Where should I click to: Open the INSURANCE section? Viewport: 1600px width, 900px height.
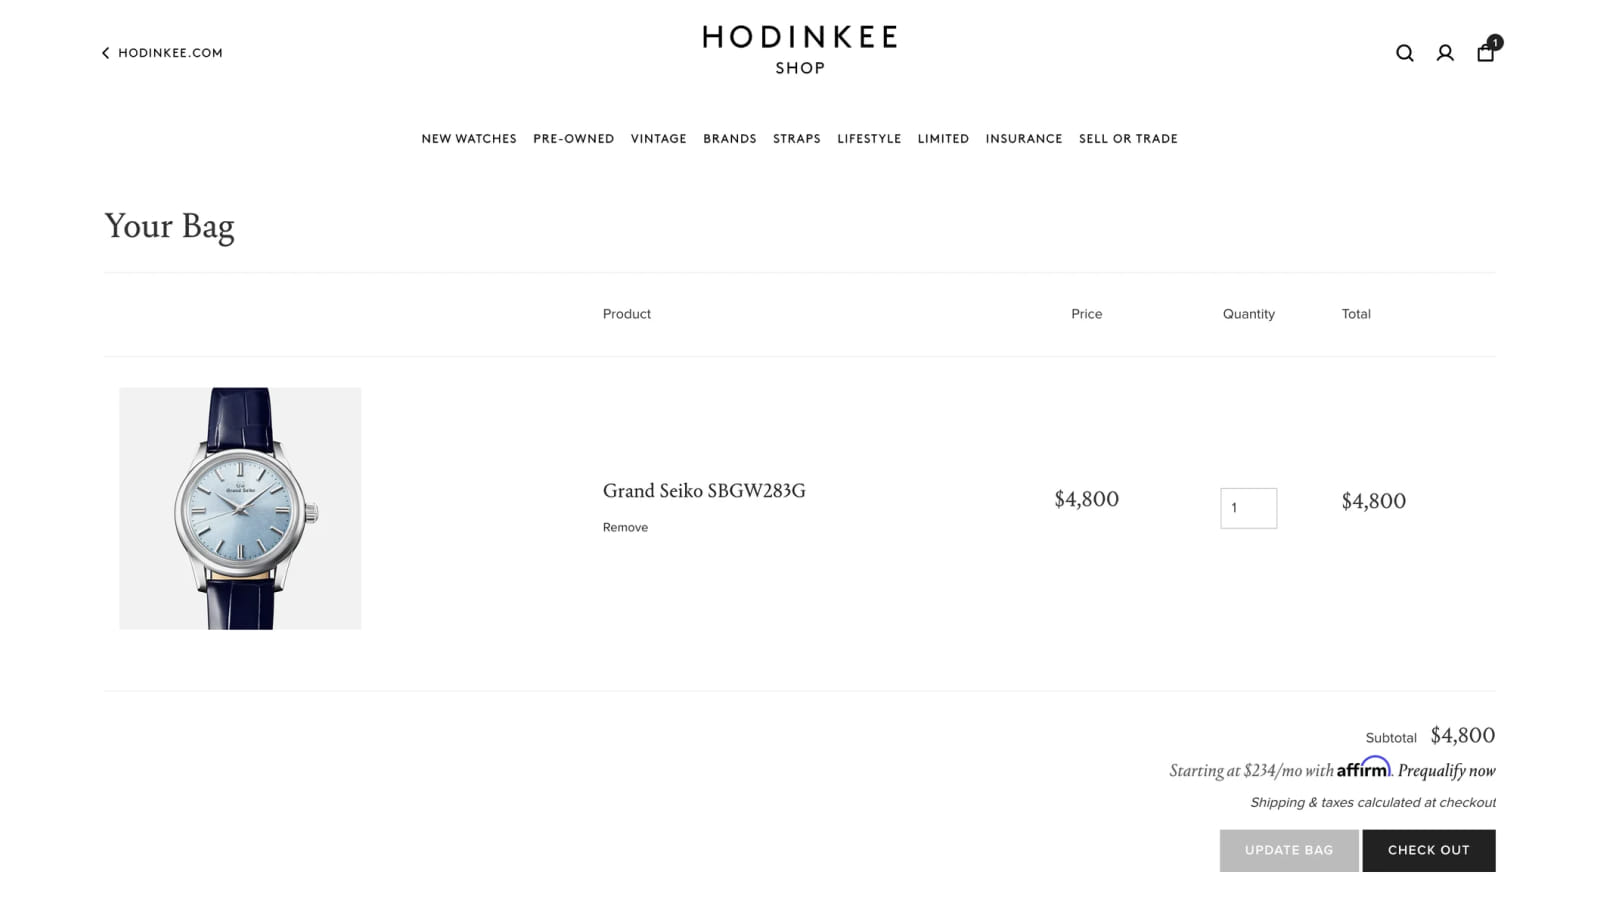(x=1023, y=138)
